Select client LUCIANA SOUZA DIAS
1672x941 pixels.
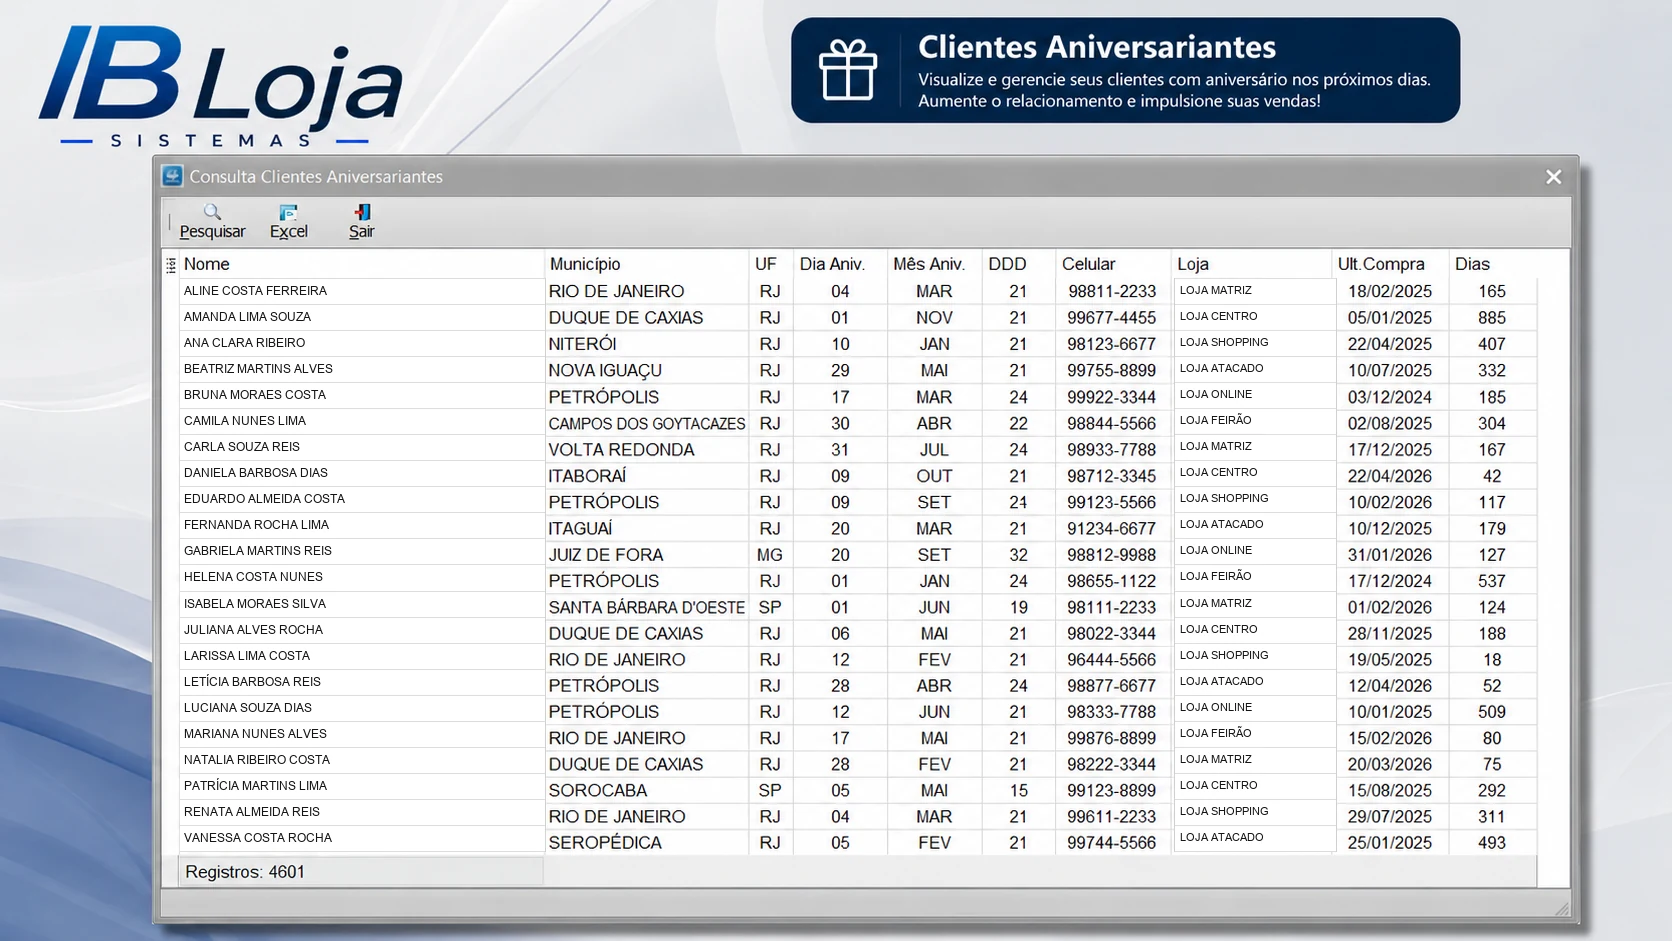247,708
